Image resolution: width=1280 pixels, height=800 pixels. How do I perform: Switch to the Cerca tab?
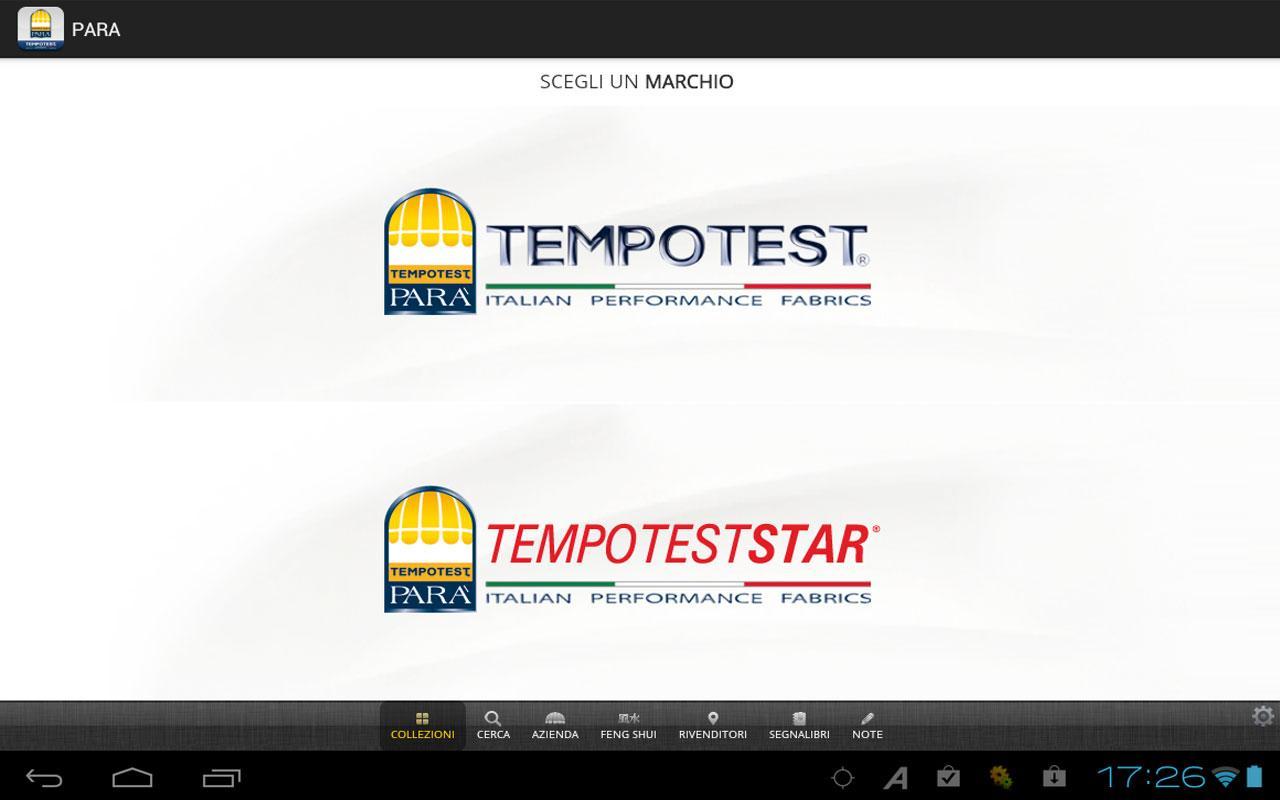click(x=493, y=725)
